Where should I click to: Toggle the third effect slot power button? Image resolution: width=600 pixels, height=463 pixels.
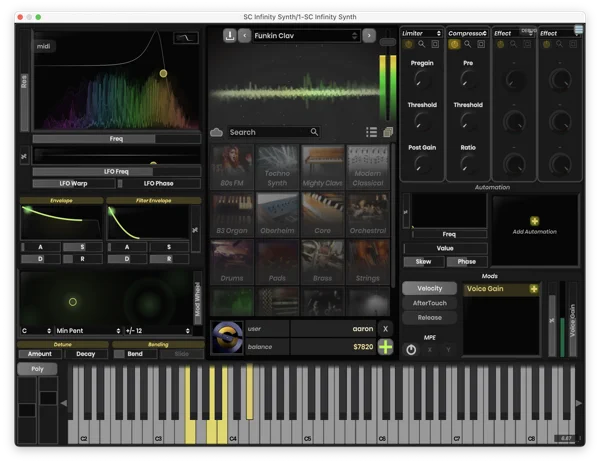500,44
